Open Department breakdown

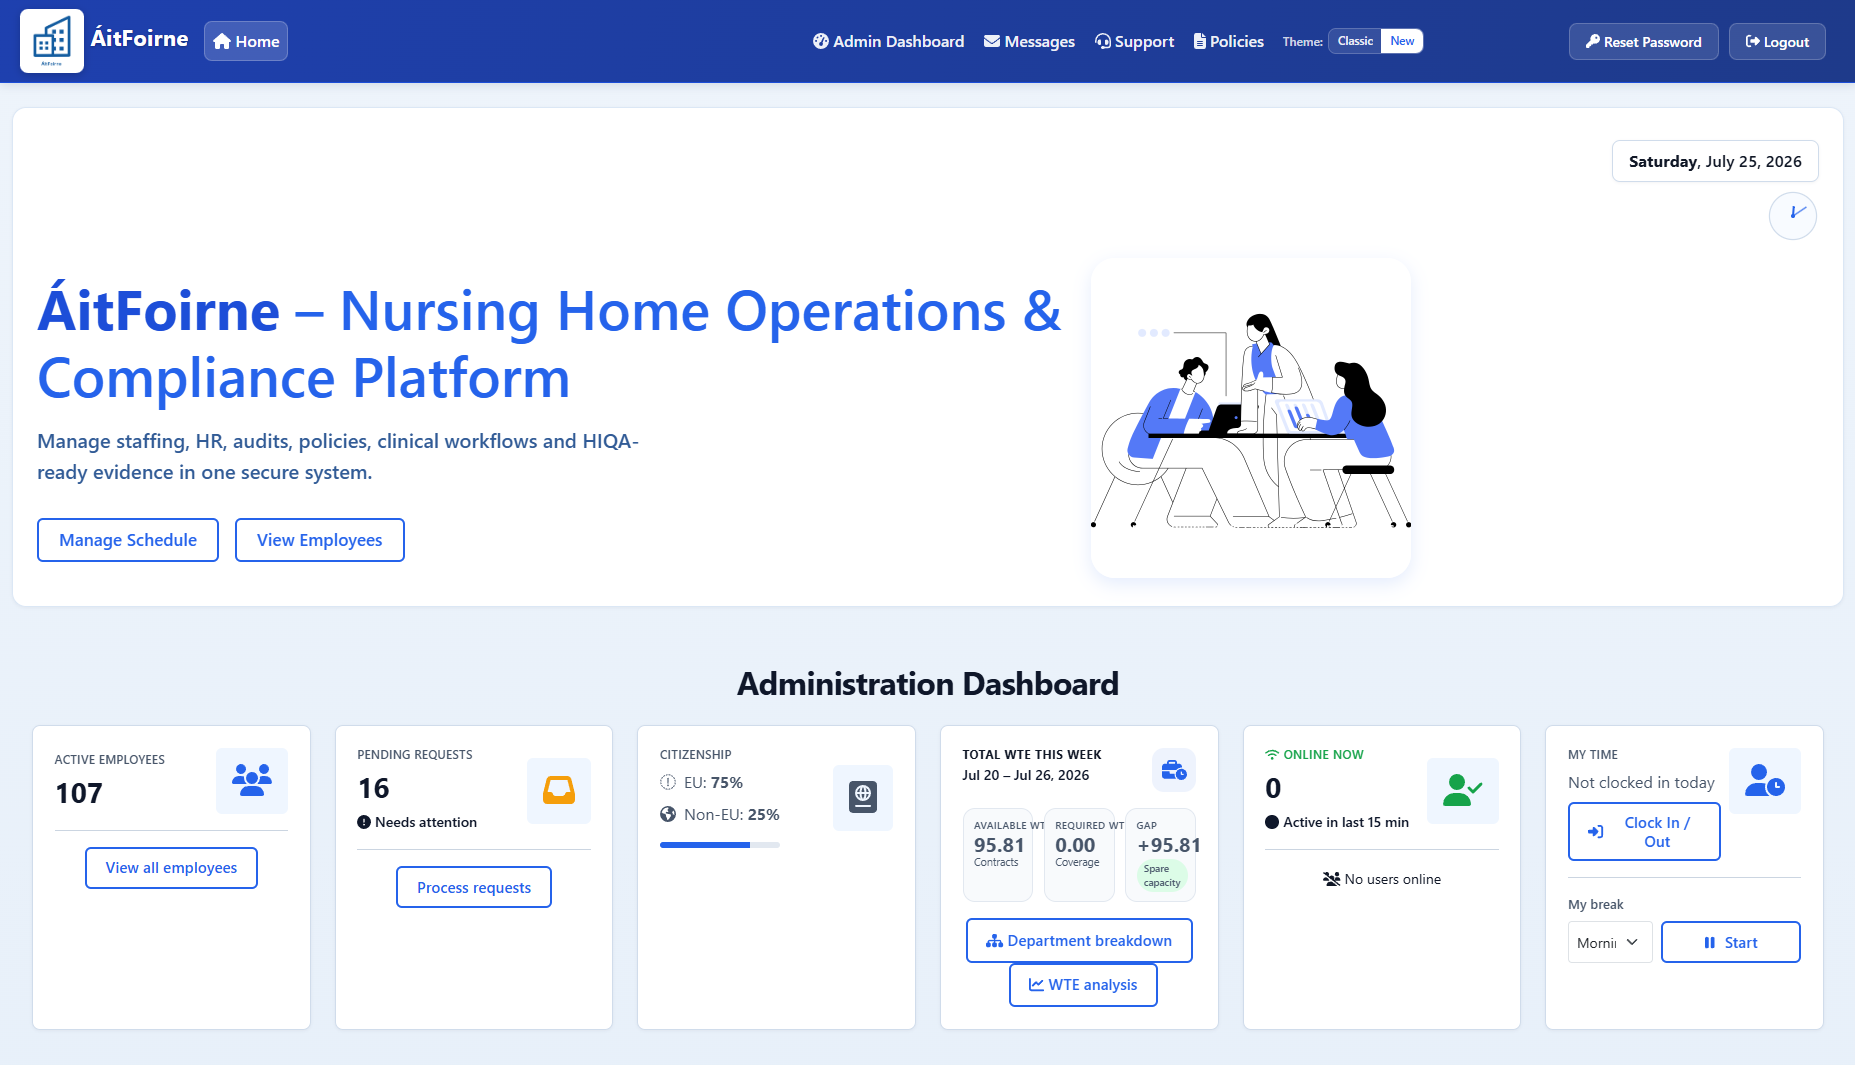click(x=1079, y=941)
